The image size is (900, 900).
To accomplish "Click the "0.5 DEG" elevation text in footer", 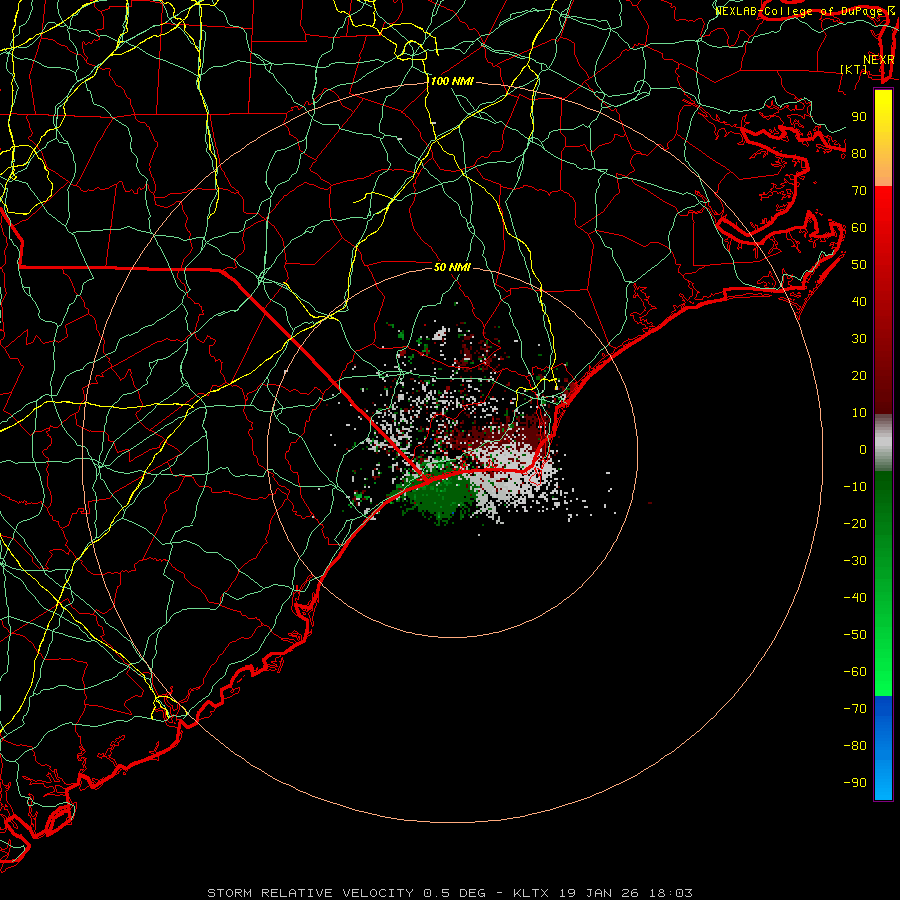I will 454,893.
